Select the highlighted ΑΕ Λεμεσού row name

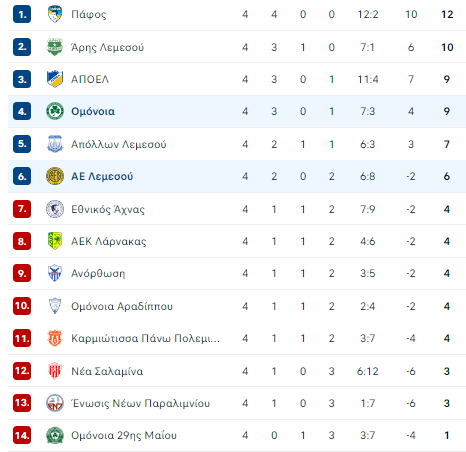102,176
